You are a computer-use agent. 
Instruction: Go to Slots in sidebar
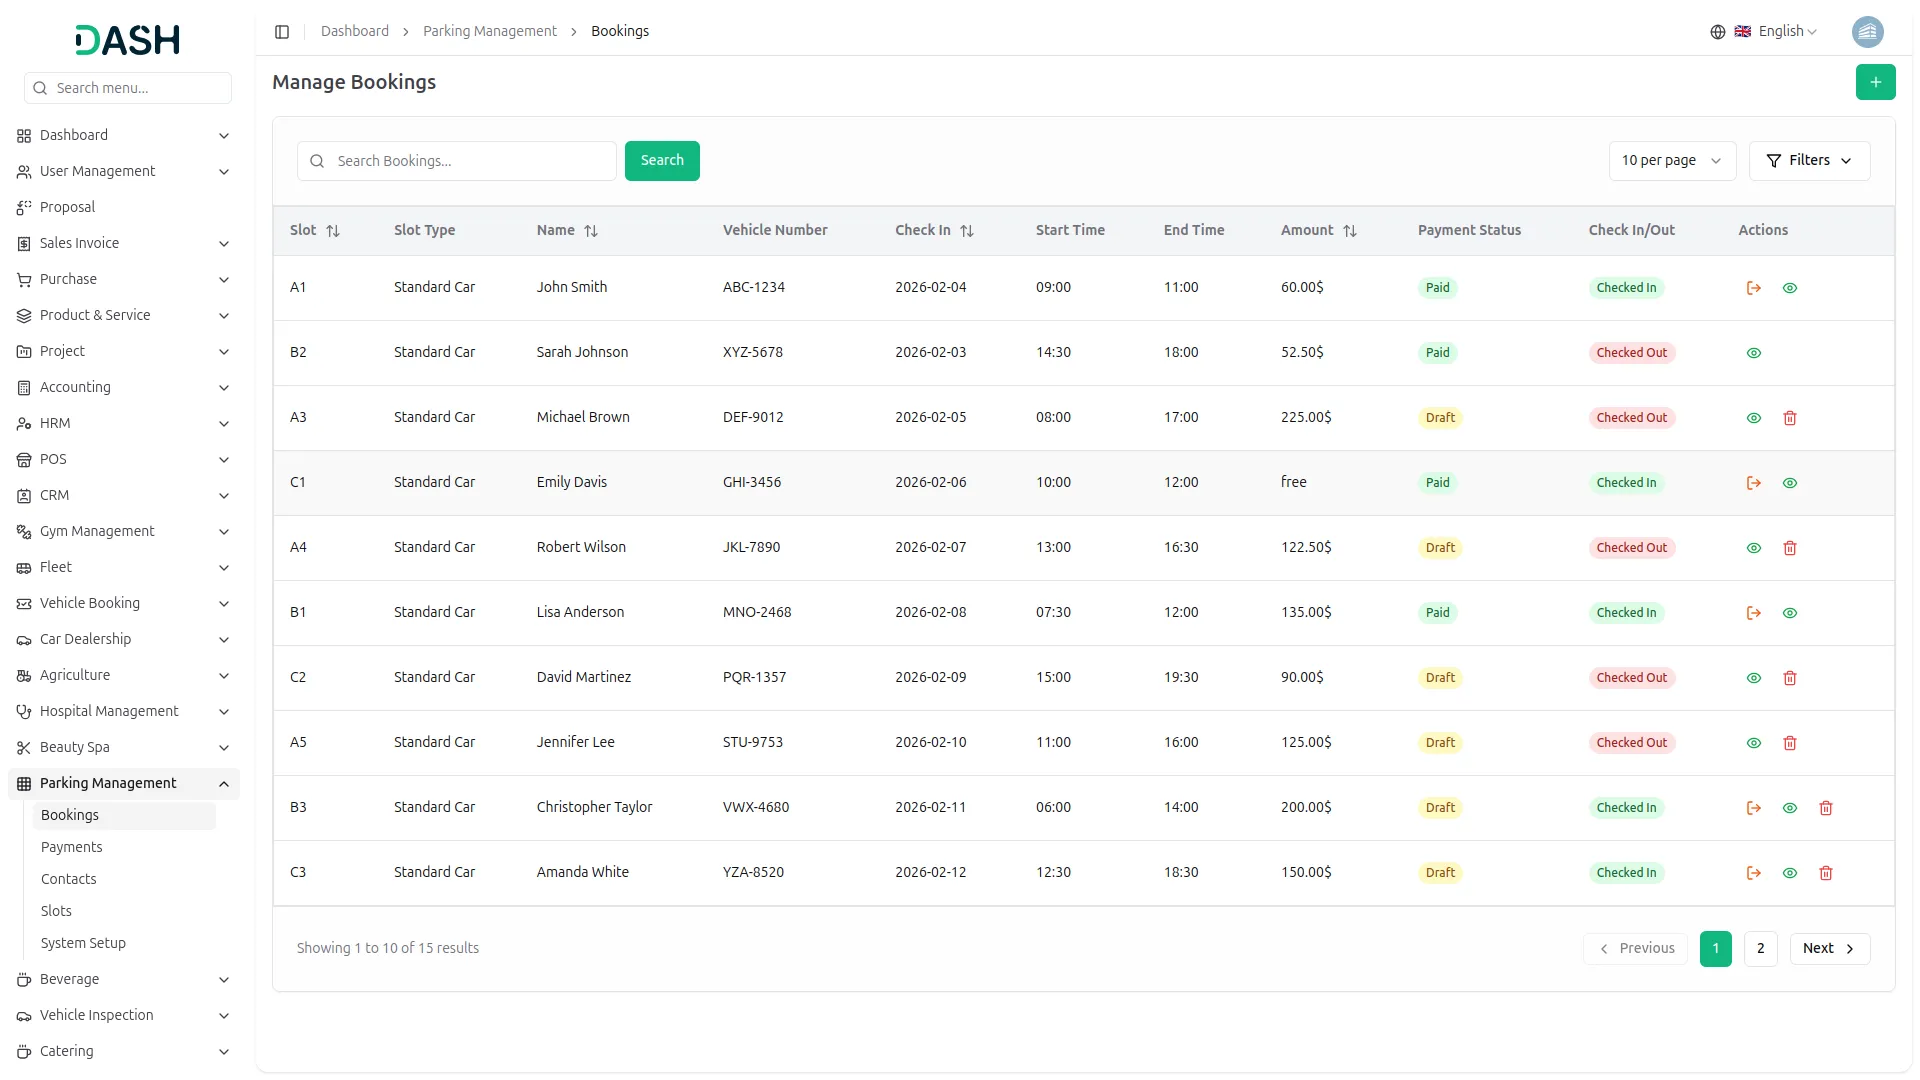[56, 911]
